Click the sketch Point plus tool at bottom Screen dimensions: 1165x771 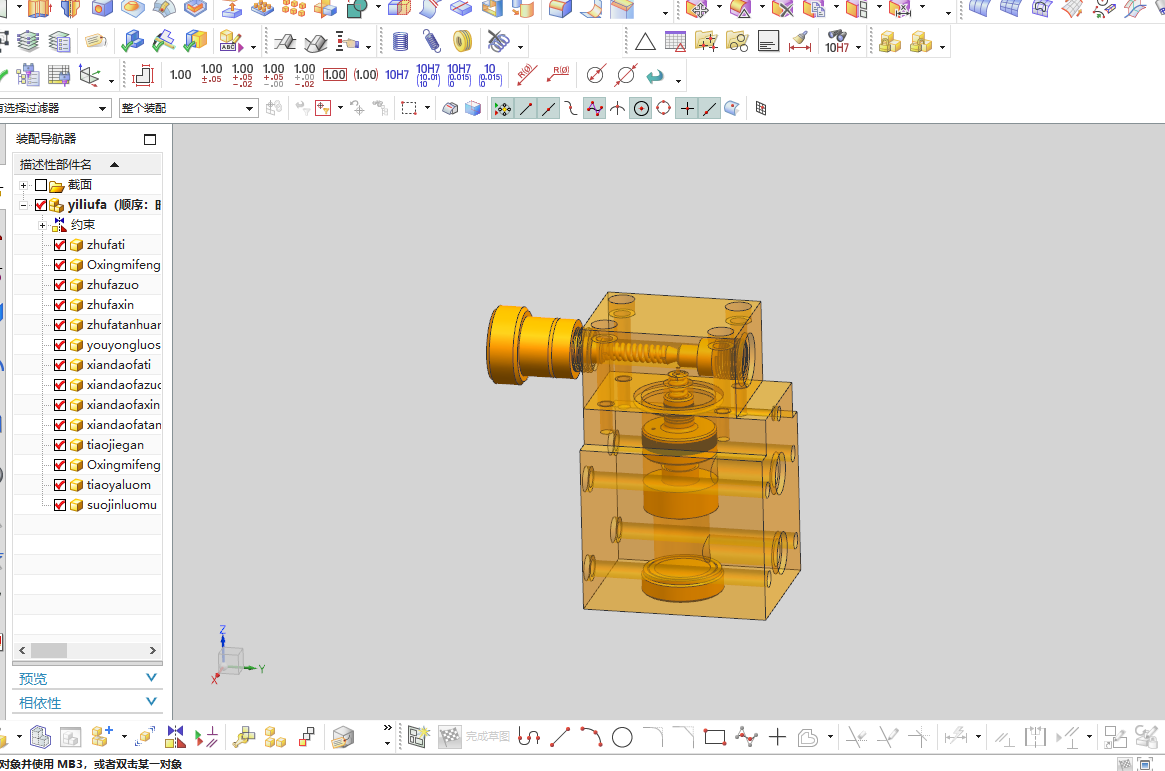[777, 737]
